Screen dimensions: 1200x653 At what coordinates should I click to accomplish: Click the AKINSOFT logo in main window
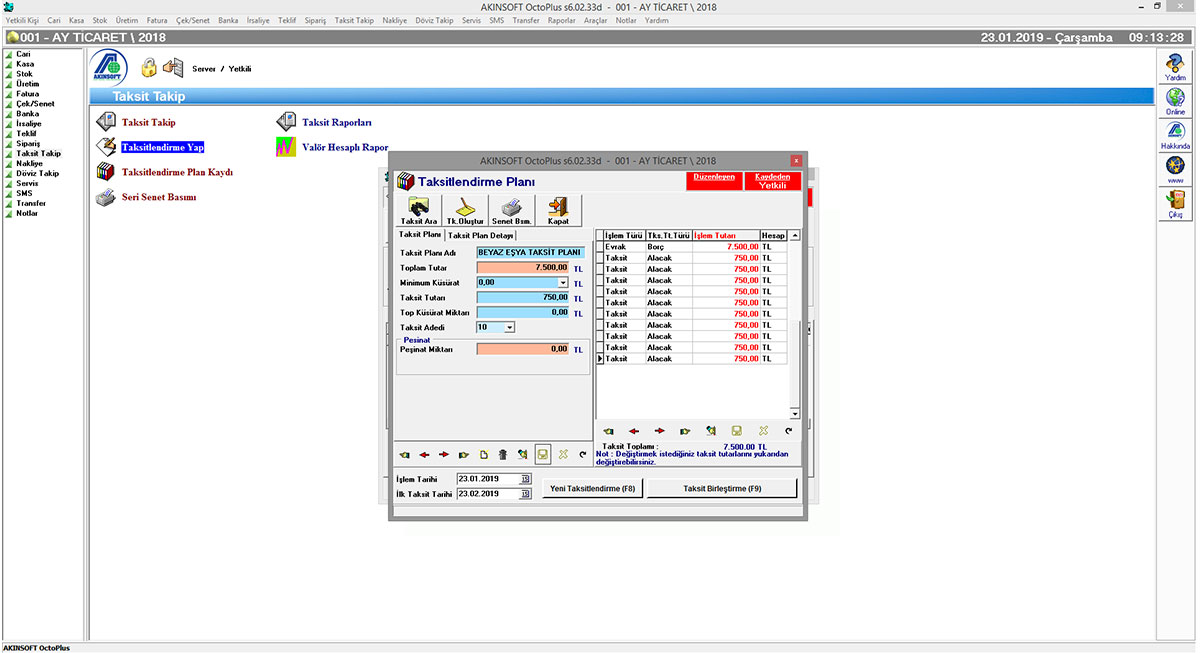[109, 67]
